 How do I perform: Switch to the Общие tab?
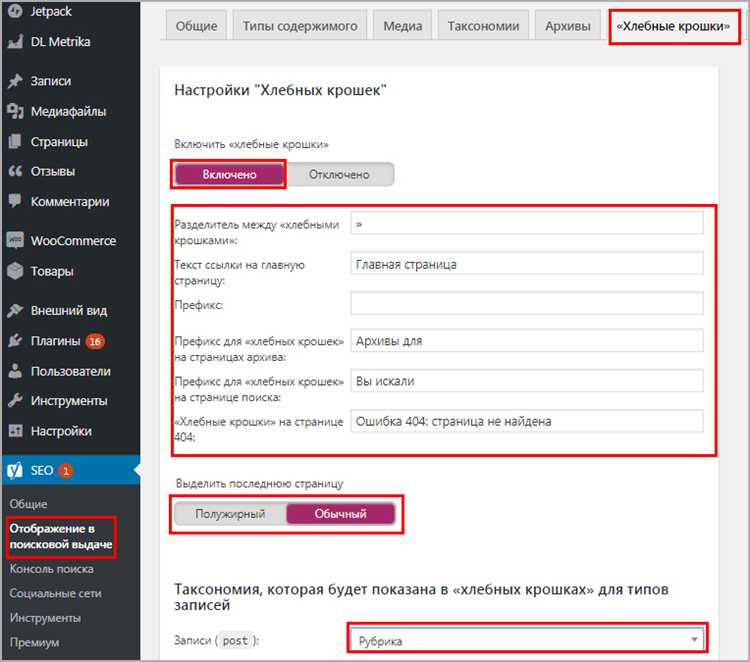[196, 26]
